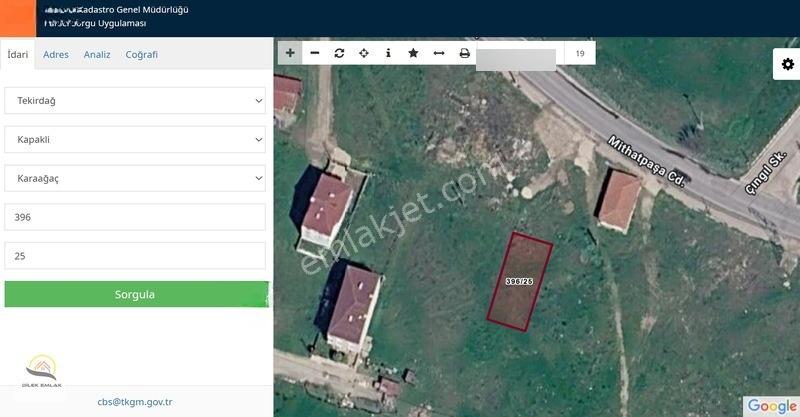Switch to the Coğrafi tab
The width and height of the screenshot is (800, 417).
(141, 54)
